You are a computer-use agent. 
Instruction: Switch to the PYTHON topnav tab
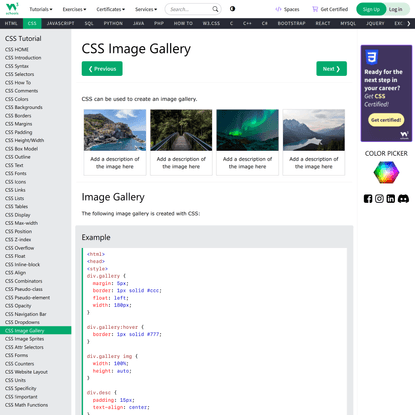pyautogui.click(x=113, y=23)
